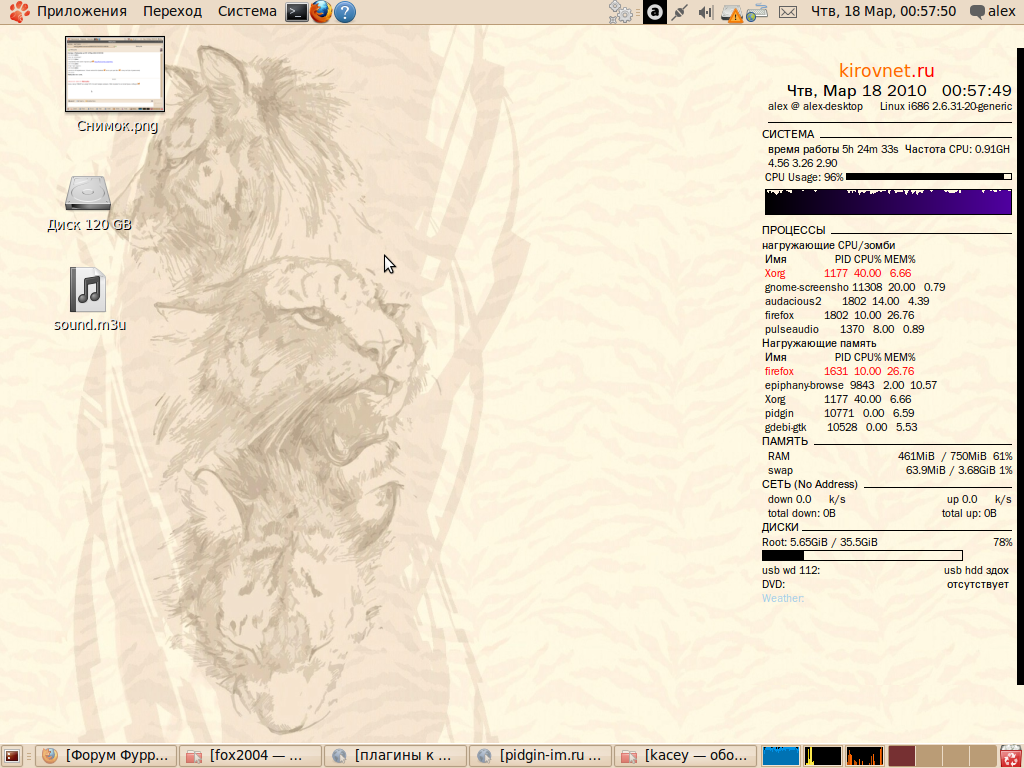Click the disk warning notification icon
The height and width of the screenshot is (768, 1024).
coord(734,13)
